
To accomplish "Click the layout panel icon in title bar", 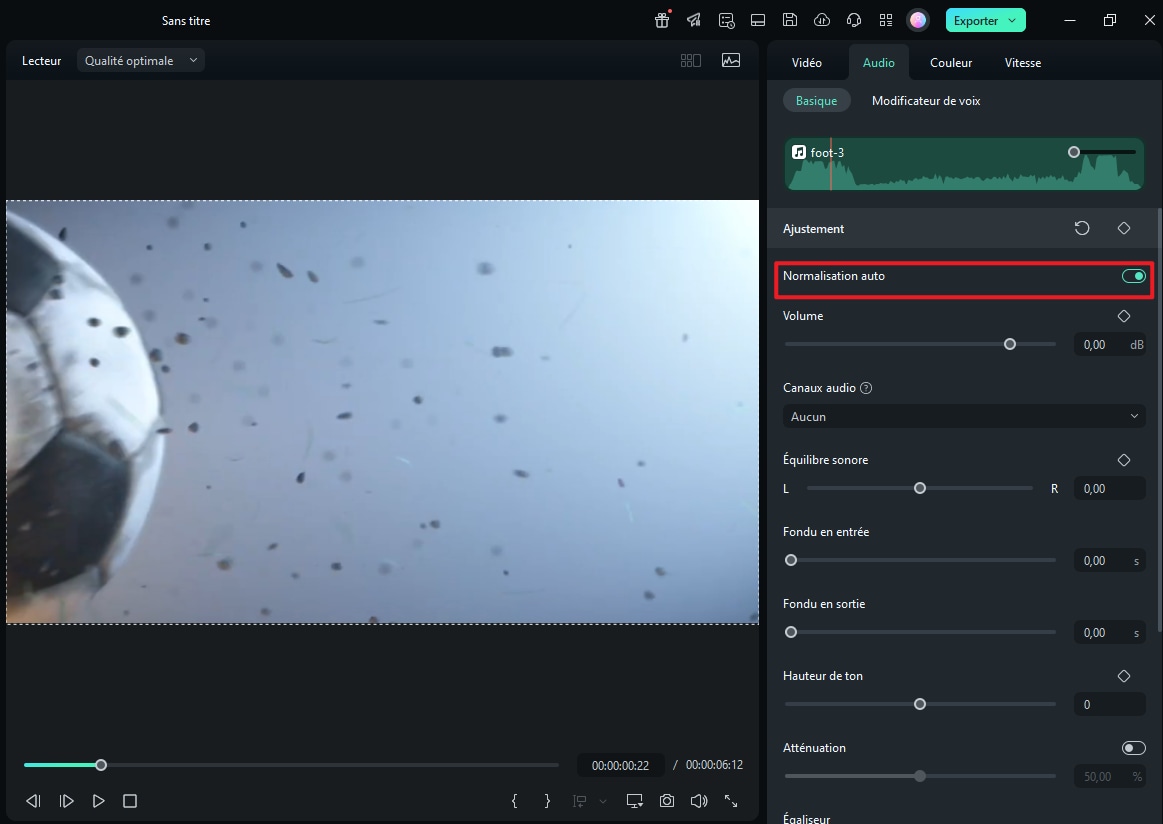I will 758,21.
